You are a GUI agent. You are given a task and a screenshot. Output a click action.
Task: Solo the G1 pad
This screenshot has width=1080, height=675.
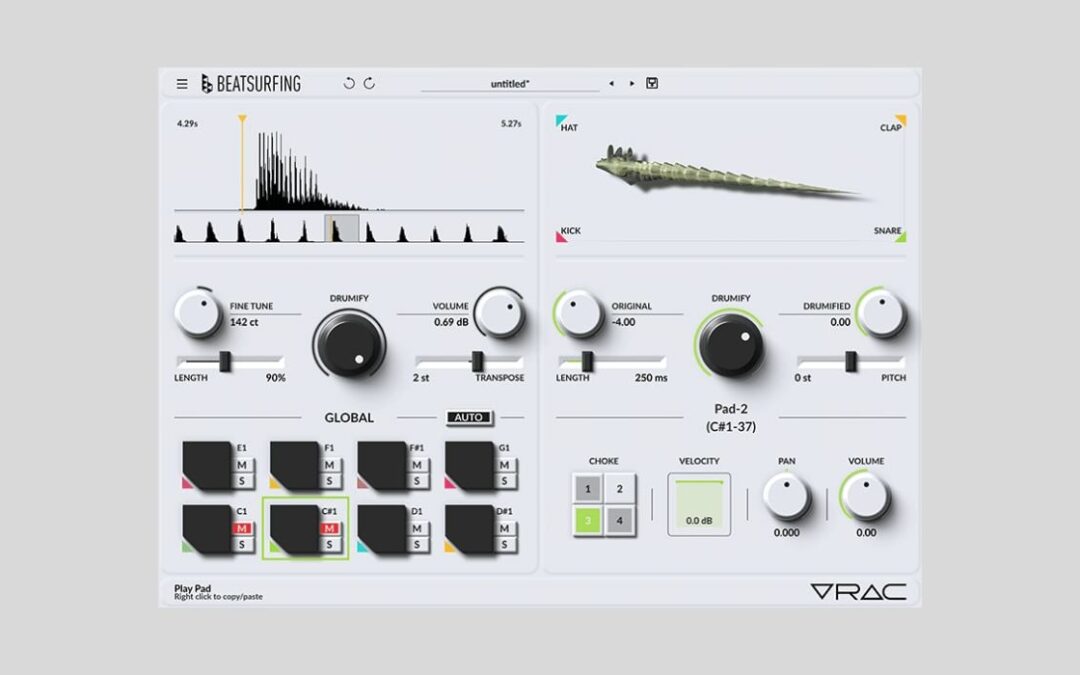coord(504,481)
